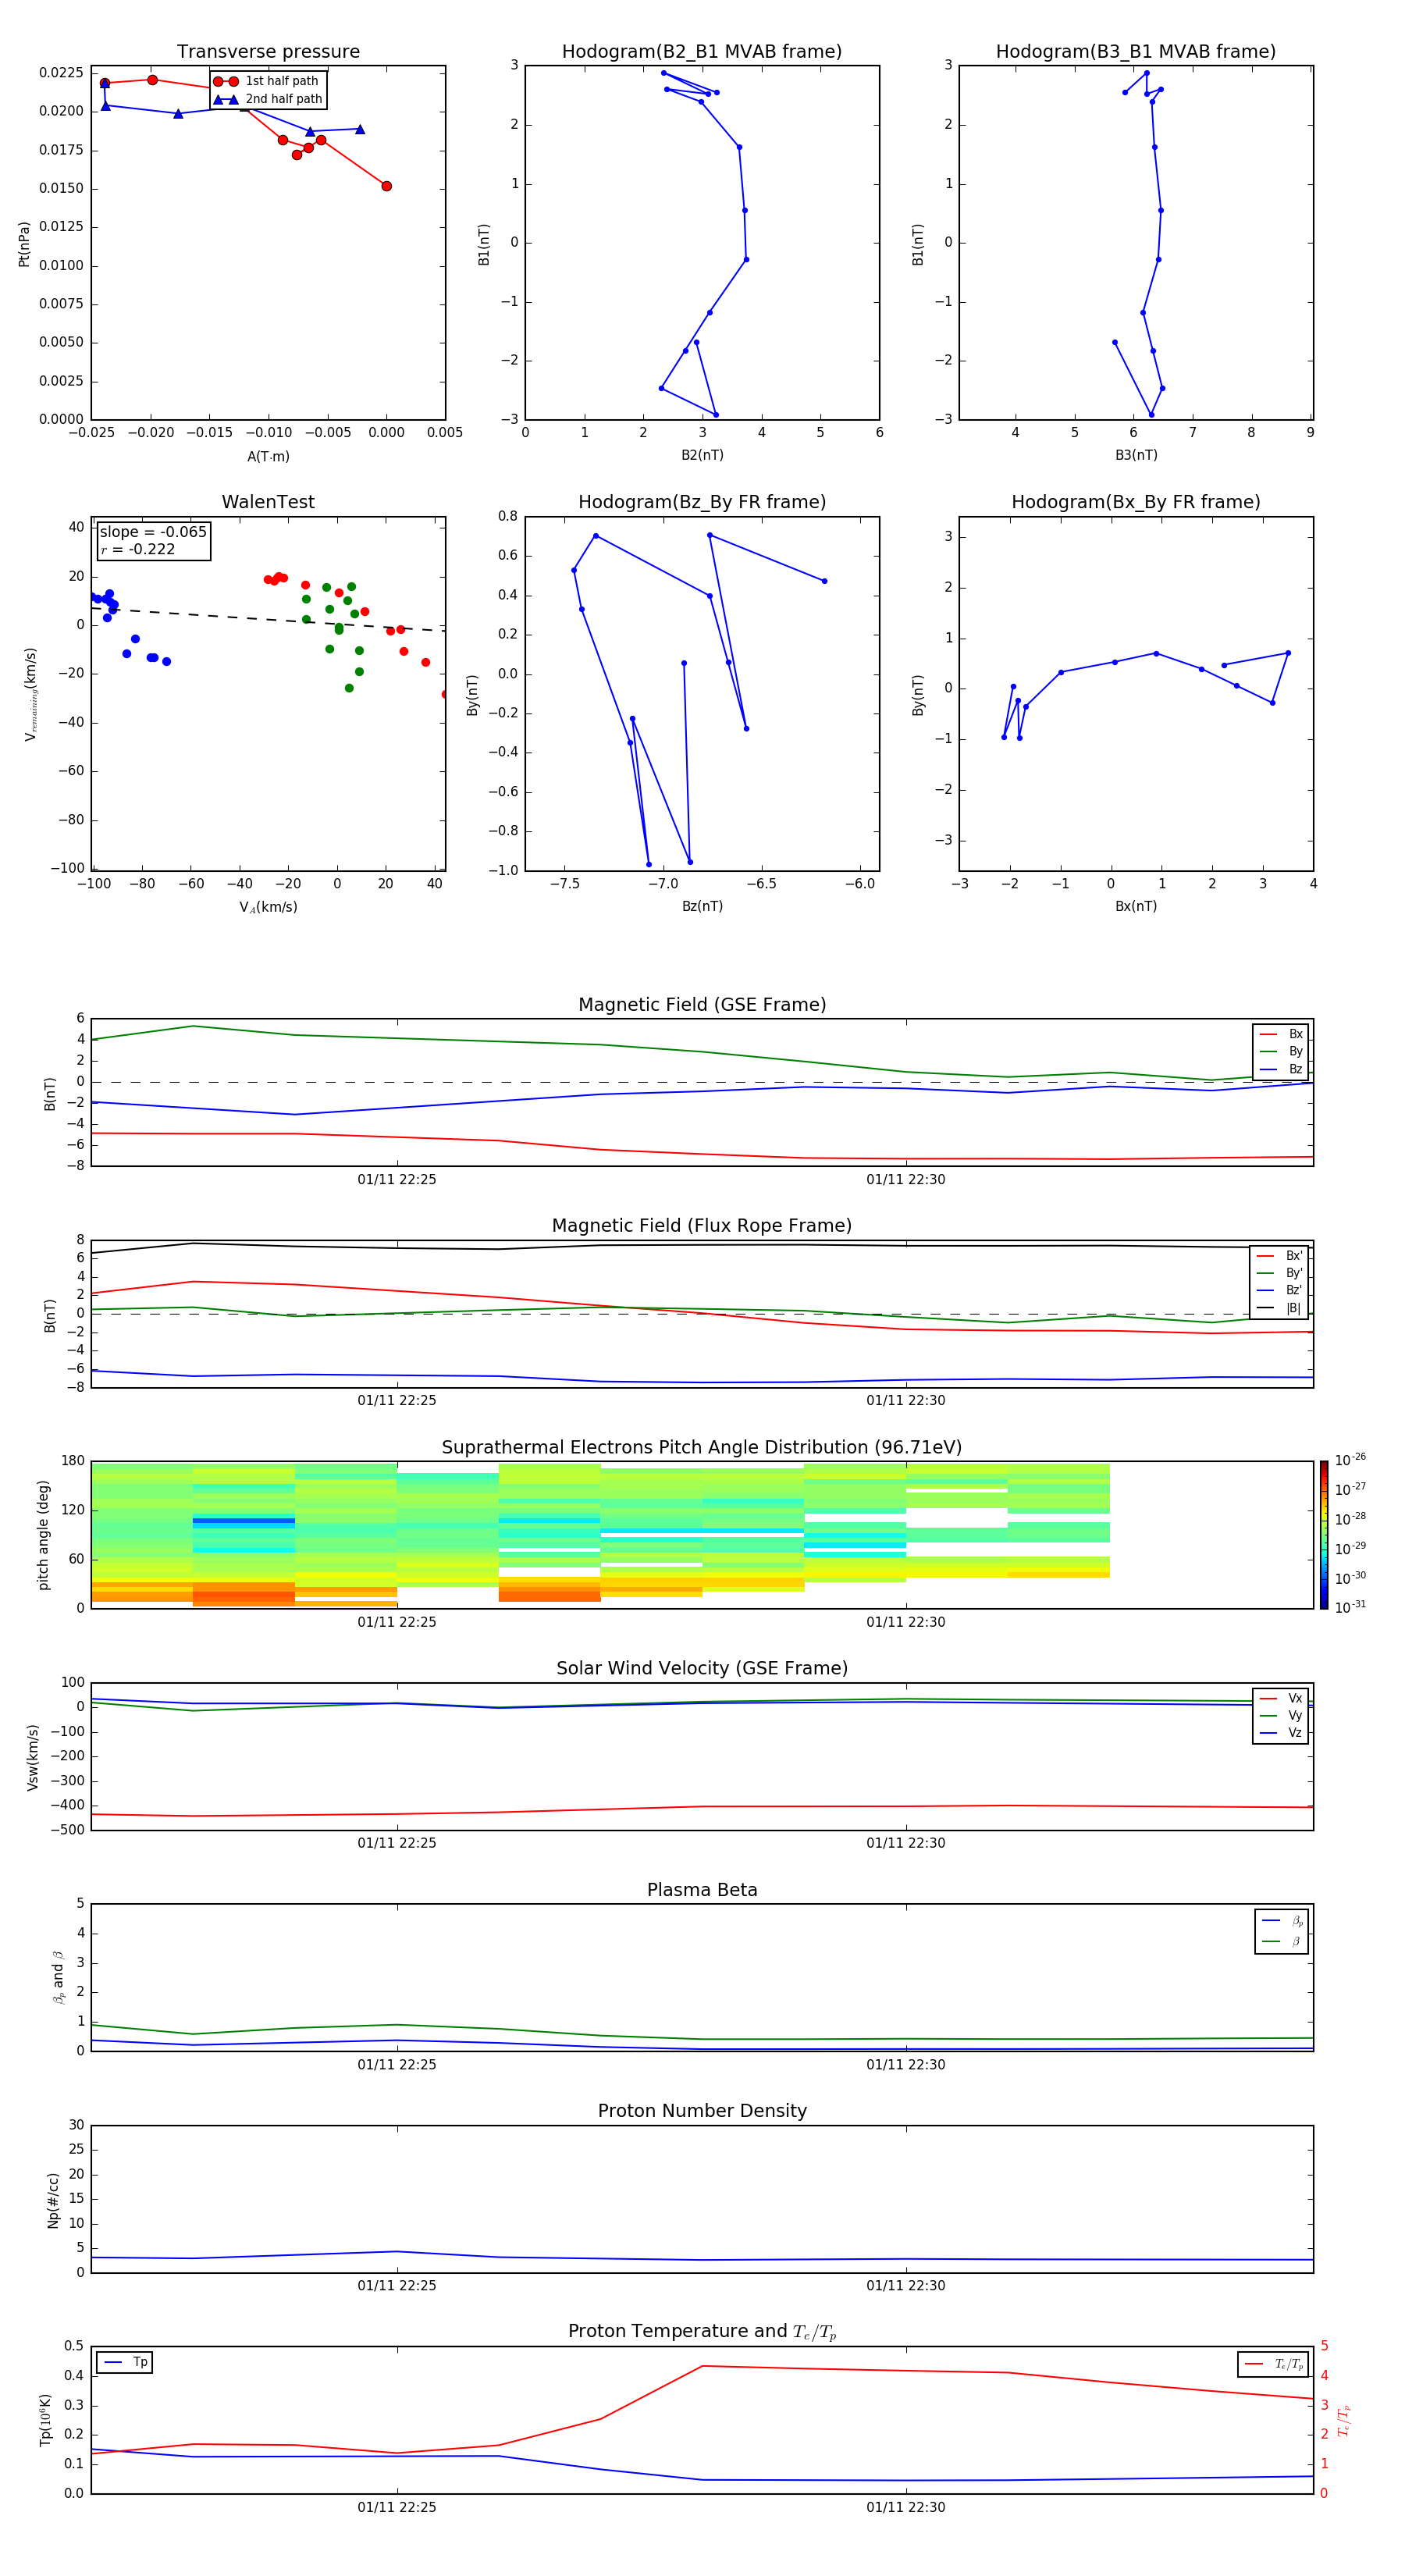The height and width of the screenshot is (2576, 1405).
Task: Click the 'Vsw(km/s)' axis label
Action: click(33, 1757)
